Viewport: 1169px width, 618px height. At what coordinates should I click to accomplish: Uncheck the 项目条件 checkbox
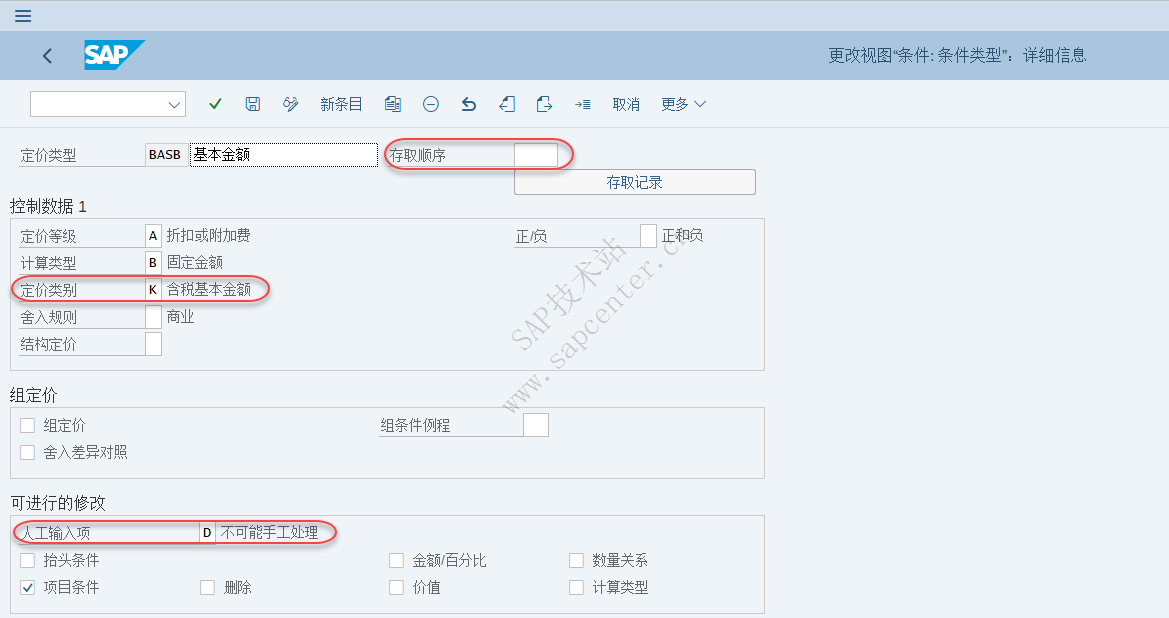[27, 587]
